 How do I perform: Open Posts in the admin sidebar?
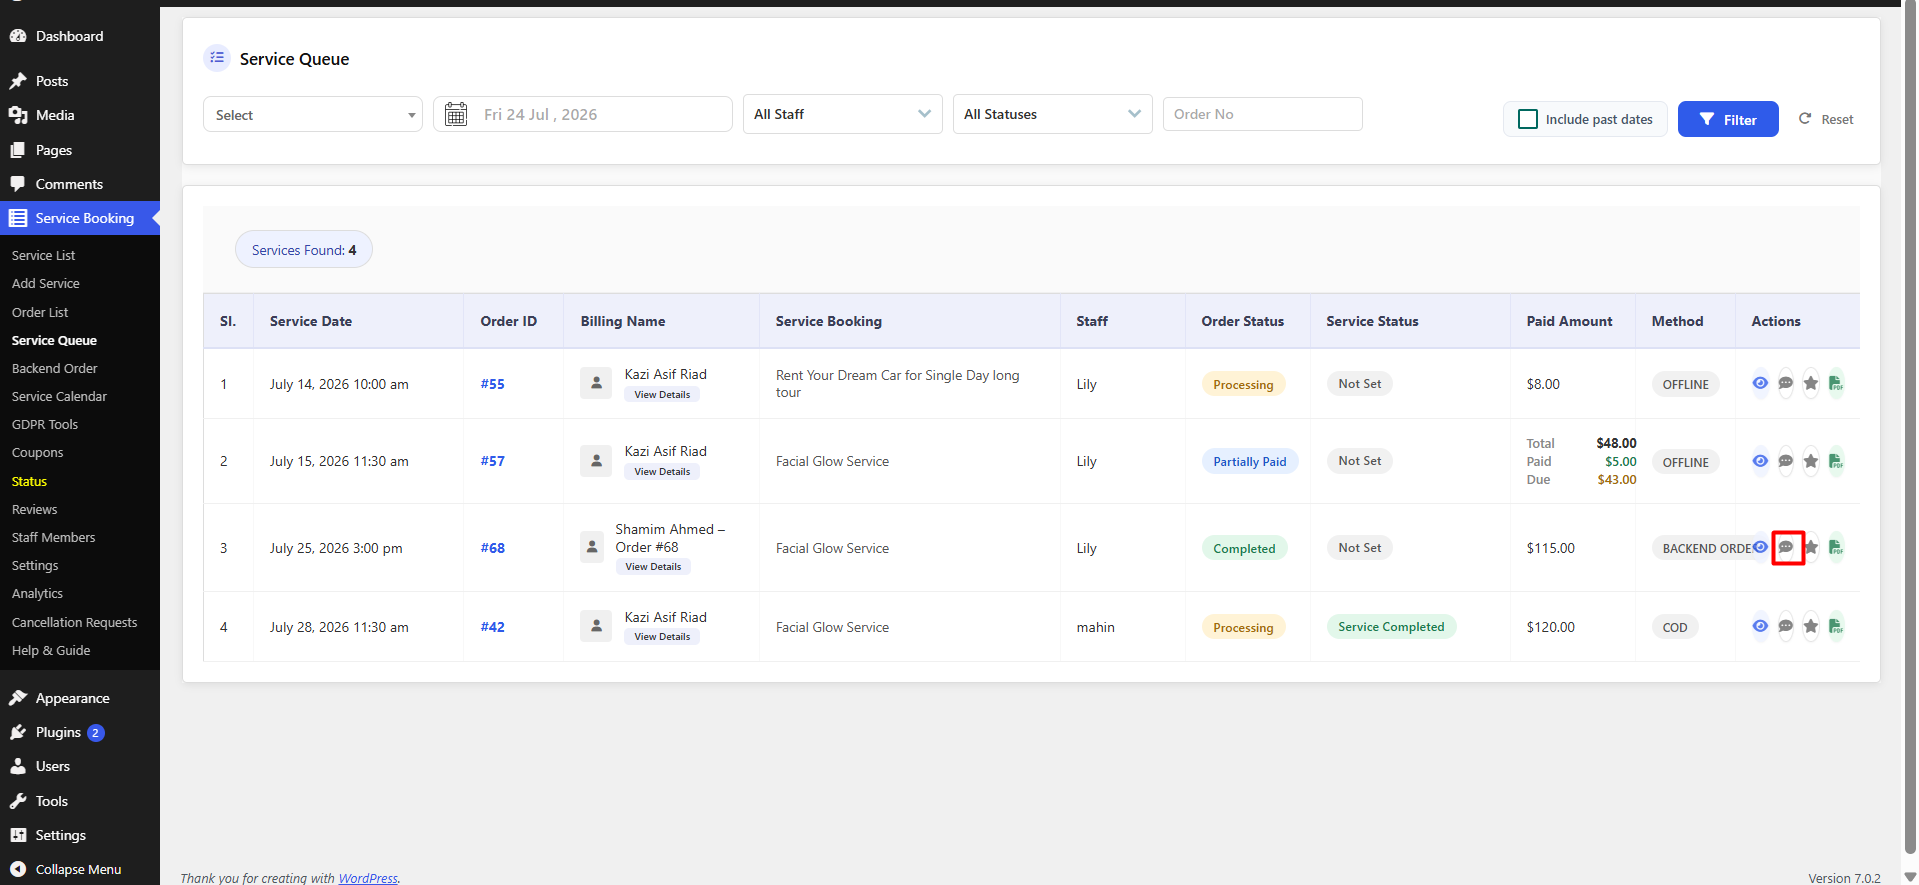(80, 81)
